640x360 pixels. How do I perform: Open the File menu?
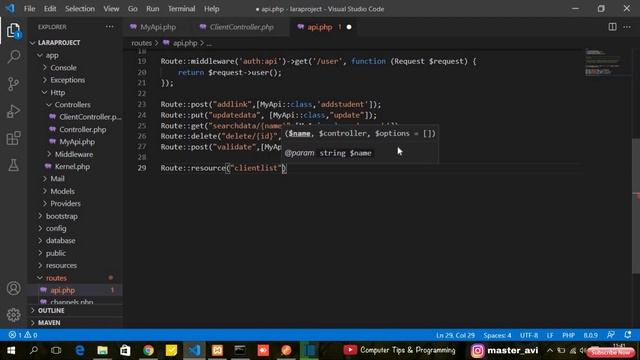[29, 9]
